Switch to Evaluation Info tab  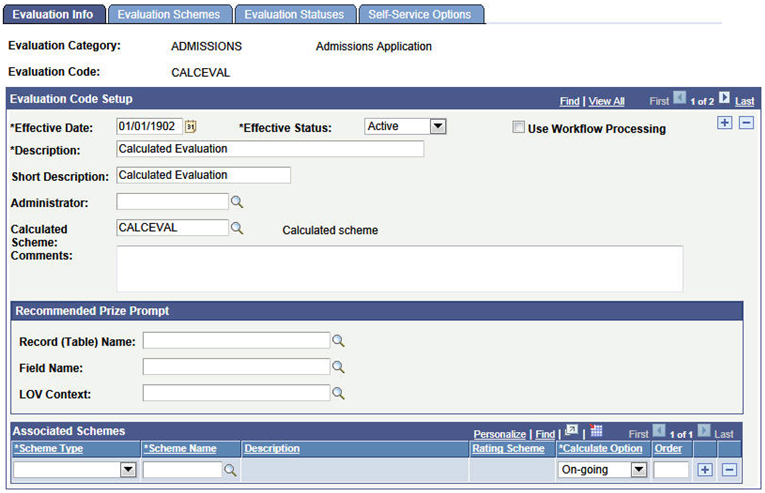click(x=53, y=15)
